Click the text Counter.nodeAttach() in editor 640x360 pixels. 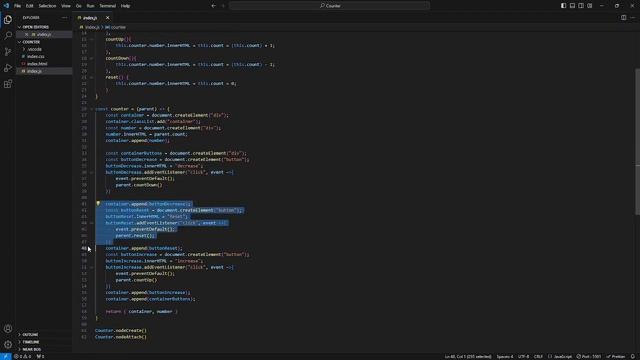coord(121,337)
